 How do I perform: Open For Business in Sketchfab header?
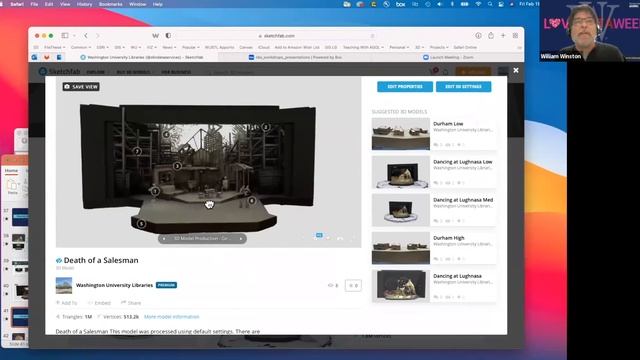[x=176, y=72]
